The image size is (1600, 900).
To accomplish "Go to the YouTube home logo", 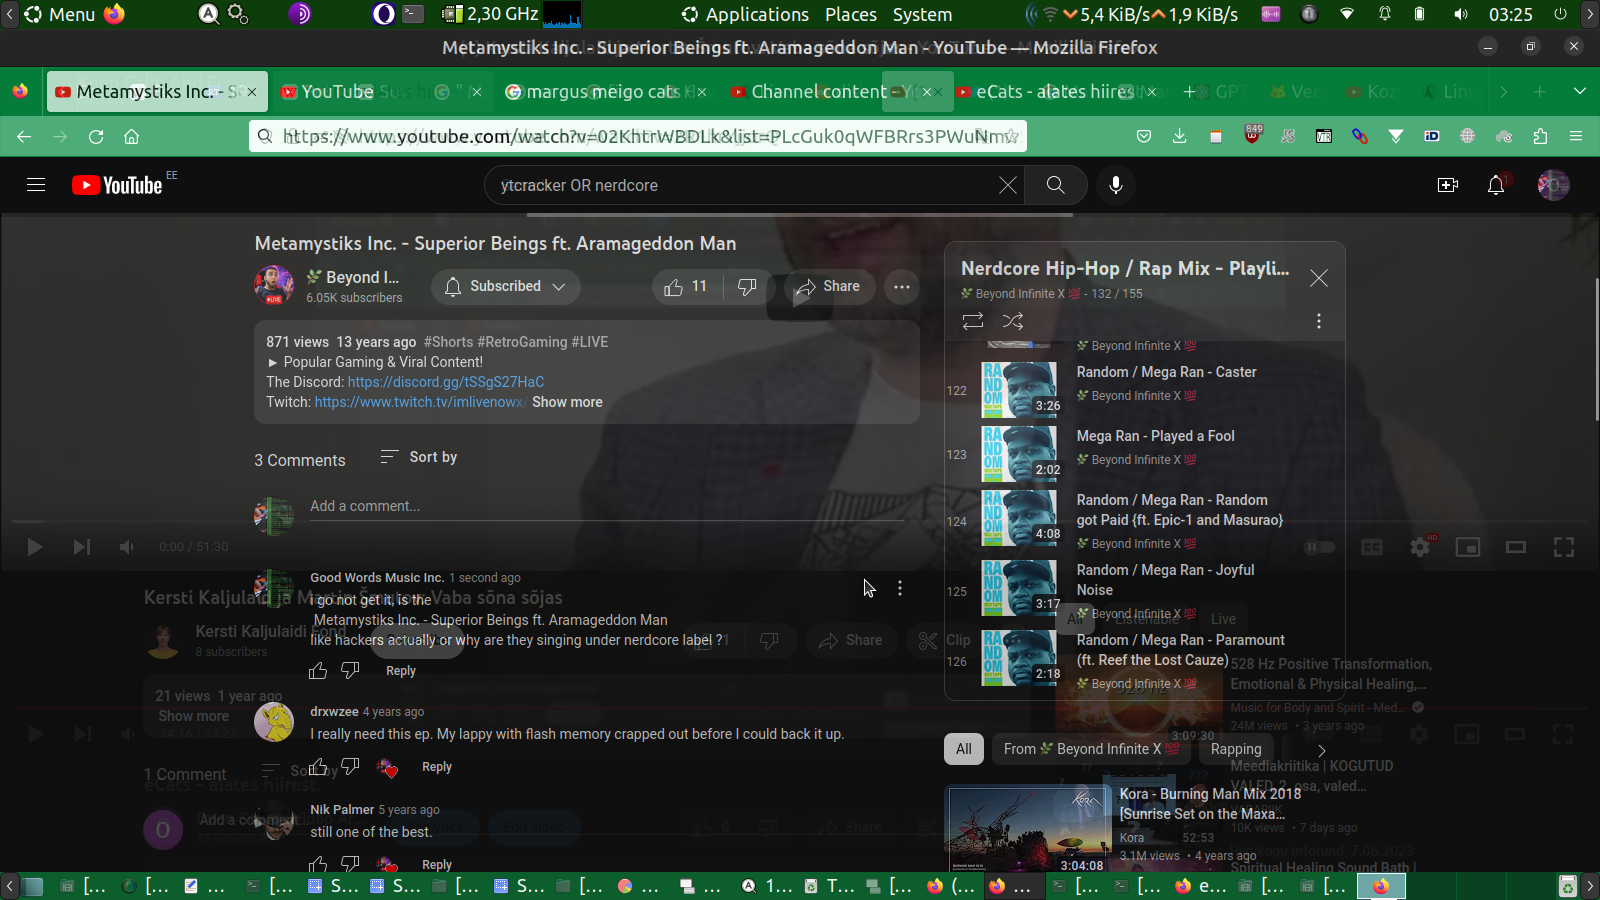I will [117, 185].
